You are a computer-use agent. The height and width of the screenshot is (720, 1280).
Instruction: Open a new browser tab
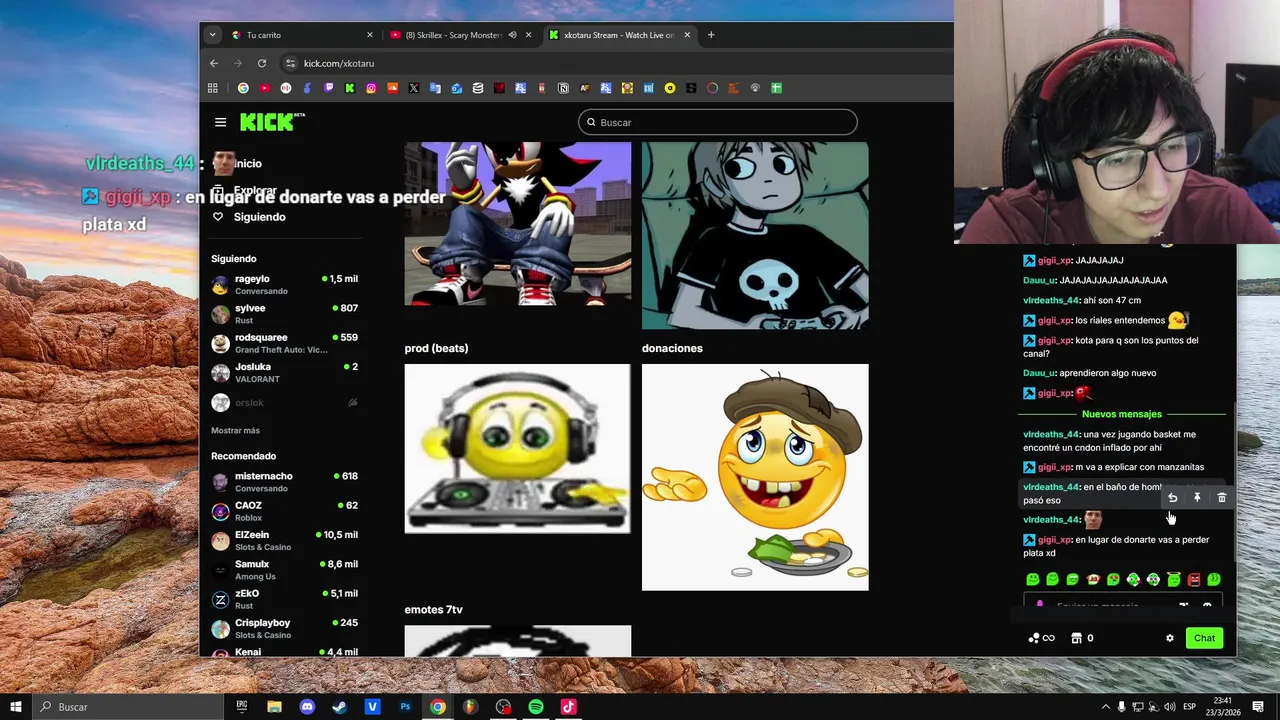coord(711,35)
